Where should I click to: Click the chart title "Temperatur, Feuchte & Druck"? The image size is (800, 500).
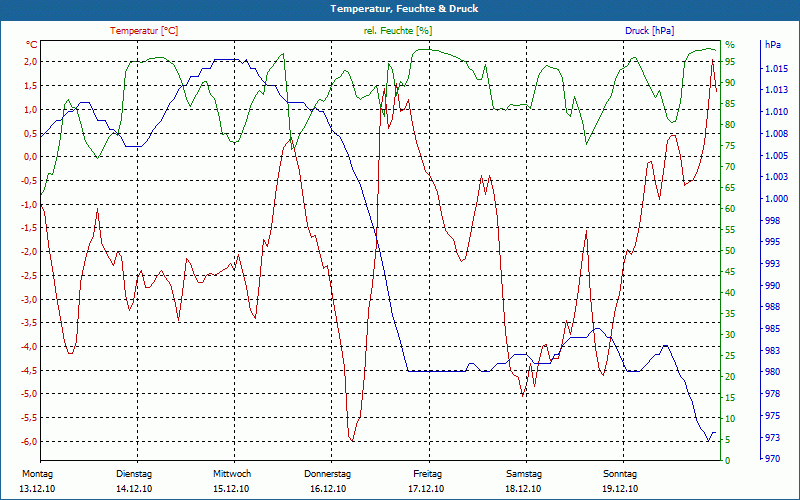[404, 9]
